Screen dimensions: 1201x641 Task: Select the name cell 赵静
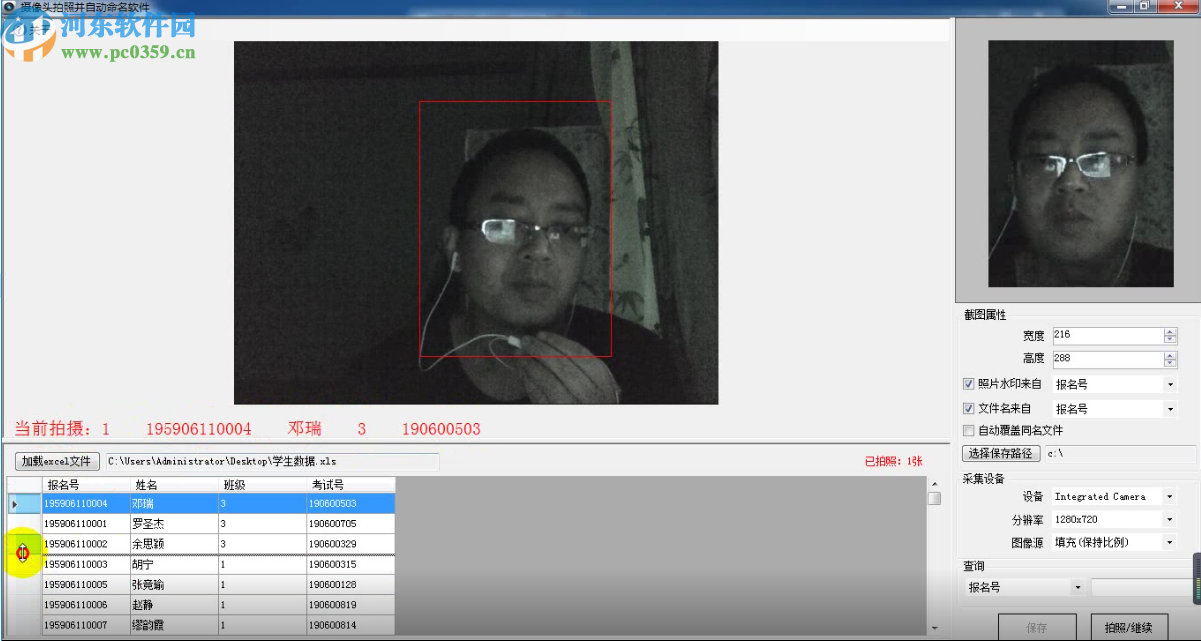[x=175, y=605]
